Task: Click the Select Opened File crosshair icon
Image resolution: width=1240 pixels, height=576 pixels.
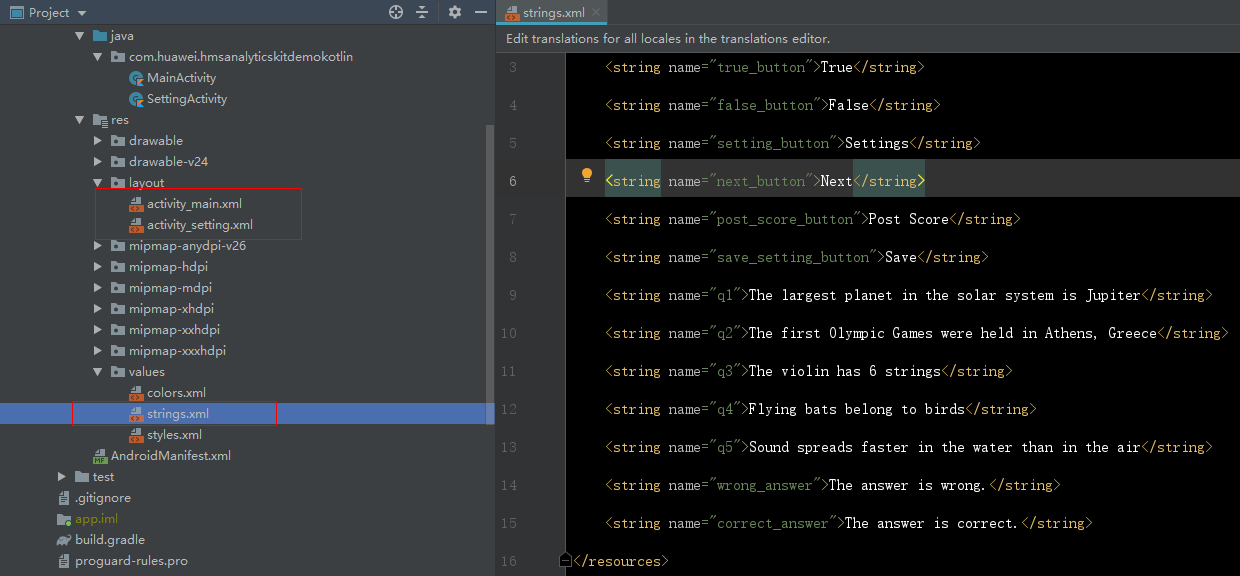Action: [x=395, y=12]
